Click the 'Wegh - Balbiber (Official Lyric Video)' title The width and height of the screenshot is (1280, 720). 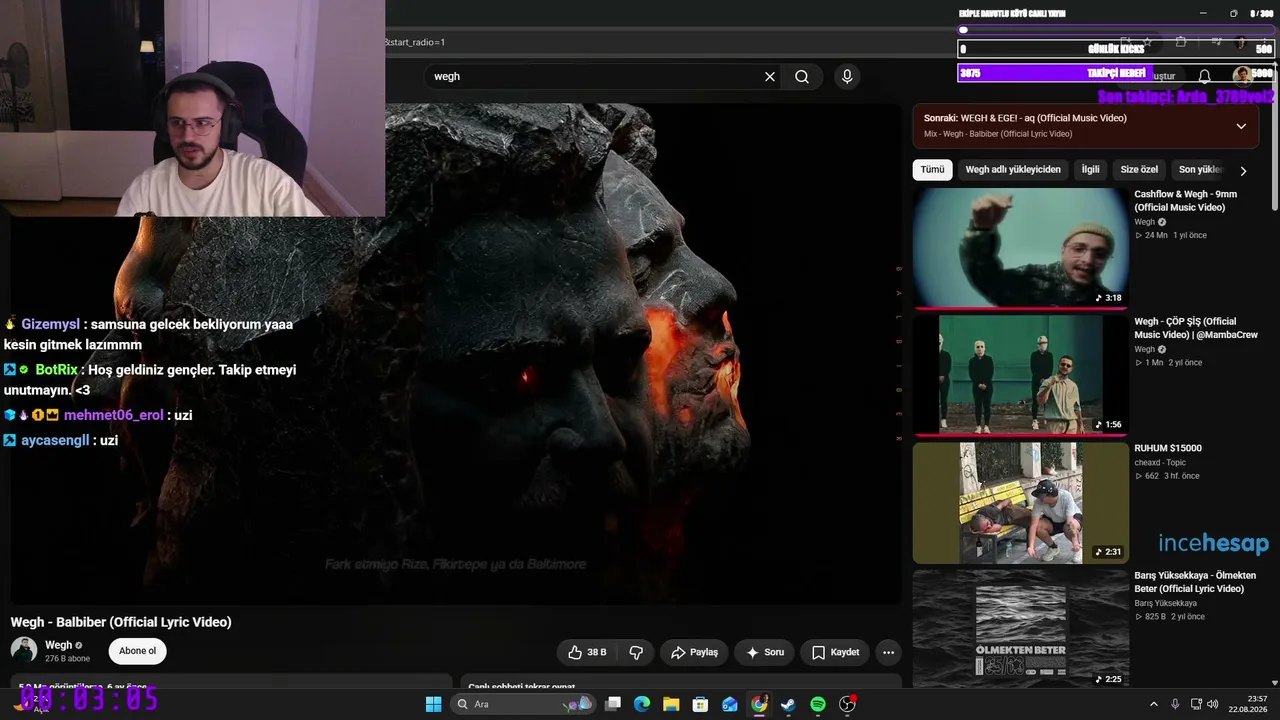click(x=121, y=622)
